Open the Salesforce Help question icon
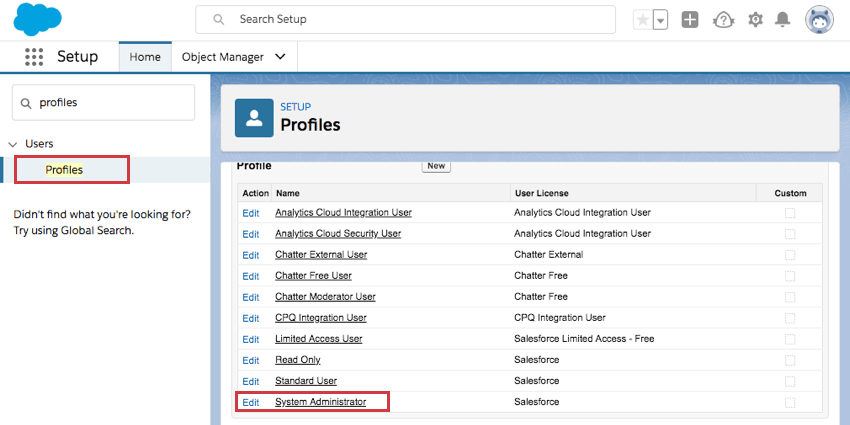 tap(723, 20)
